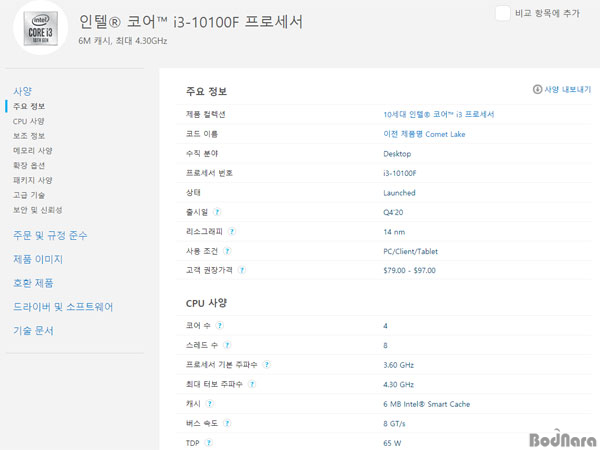Click the help icon next to 리소그래피
This screenshot has width=600, height=450.
tap(232, 231)
